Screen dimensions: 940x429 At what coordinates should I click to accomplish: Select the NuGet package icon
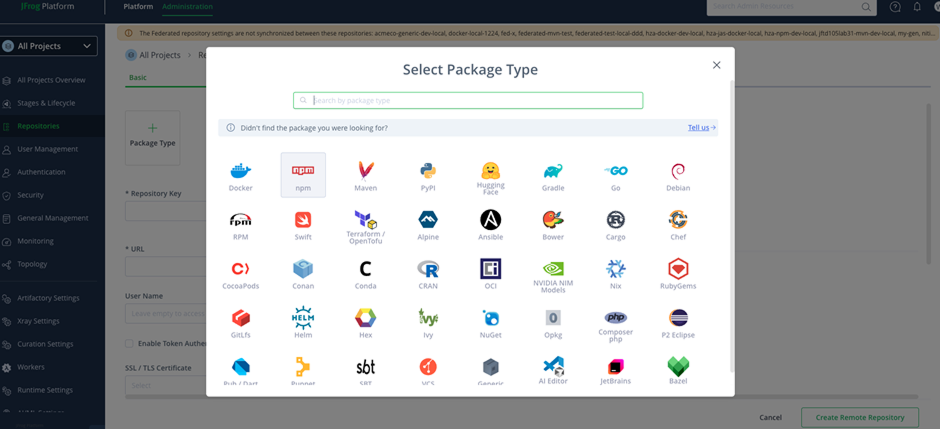[x=490, y=322]
